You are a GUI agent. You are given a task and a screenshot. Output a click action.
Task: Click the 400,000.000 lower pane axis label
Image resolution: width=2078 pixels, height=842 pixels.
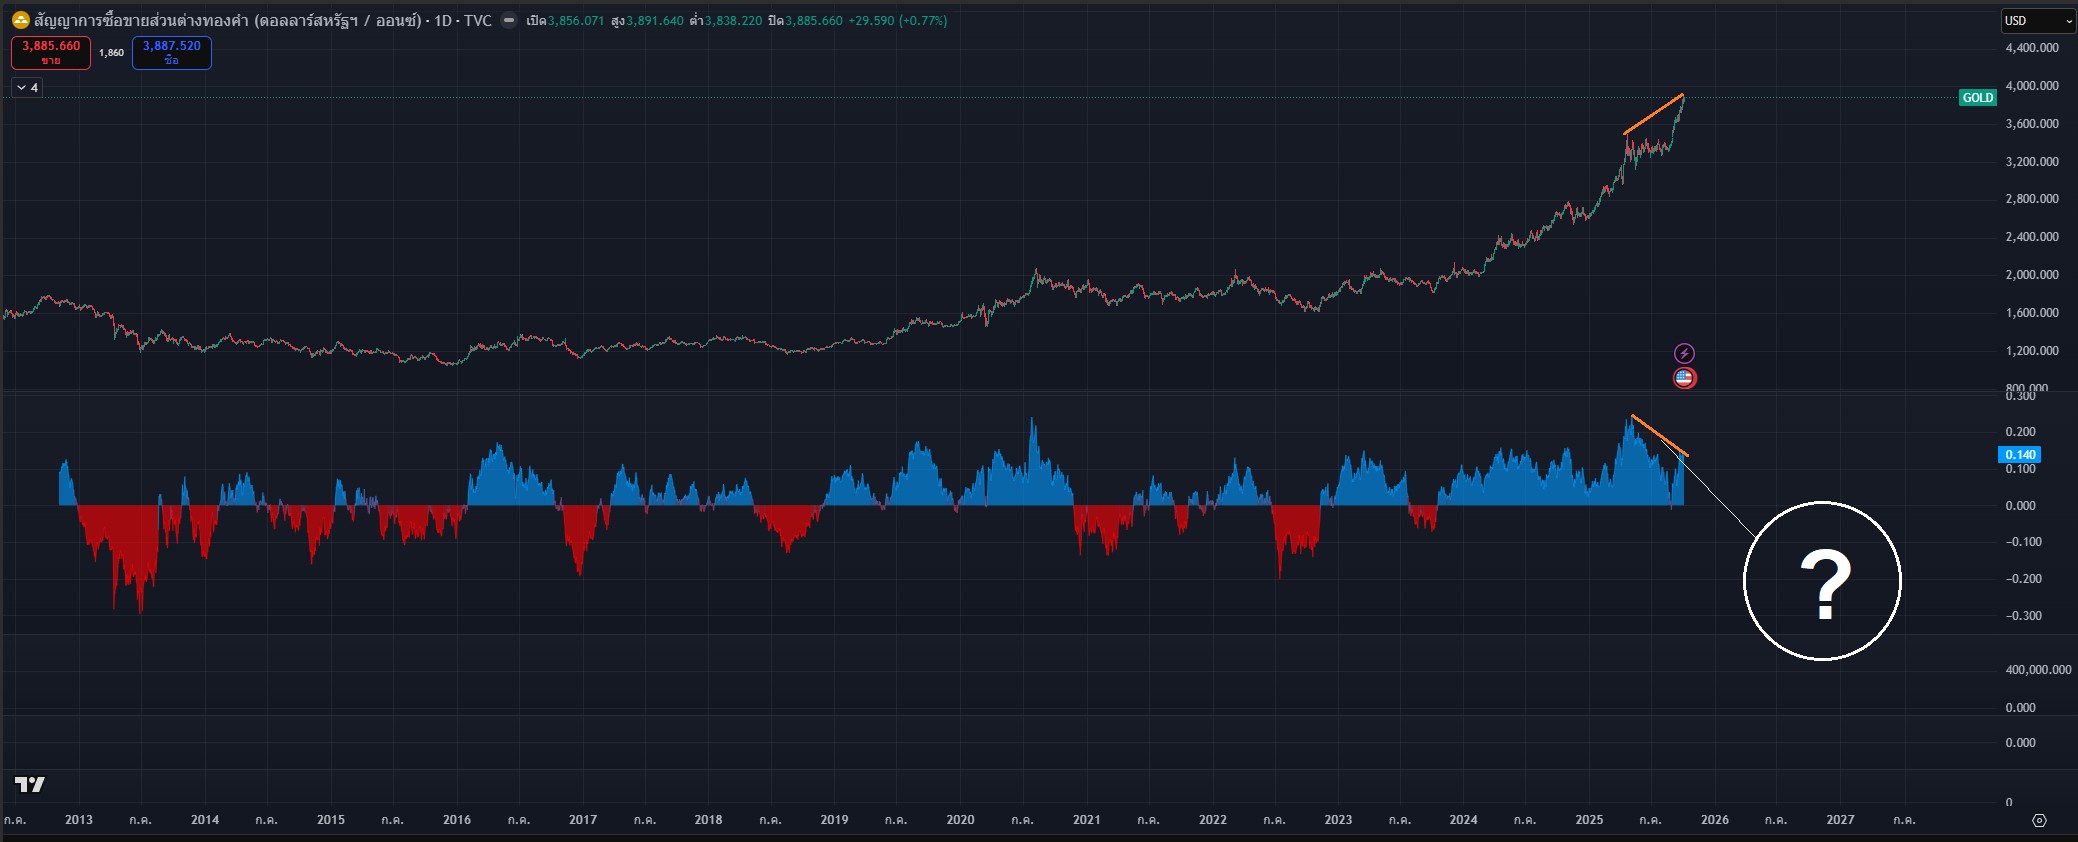coord(2038,670)
